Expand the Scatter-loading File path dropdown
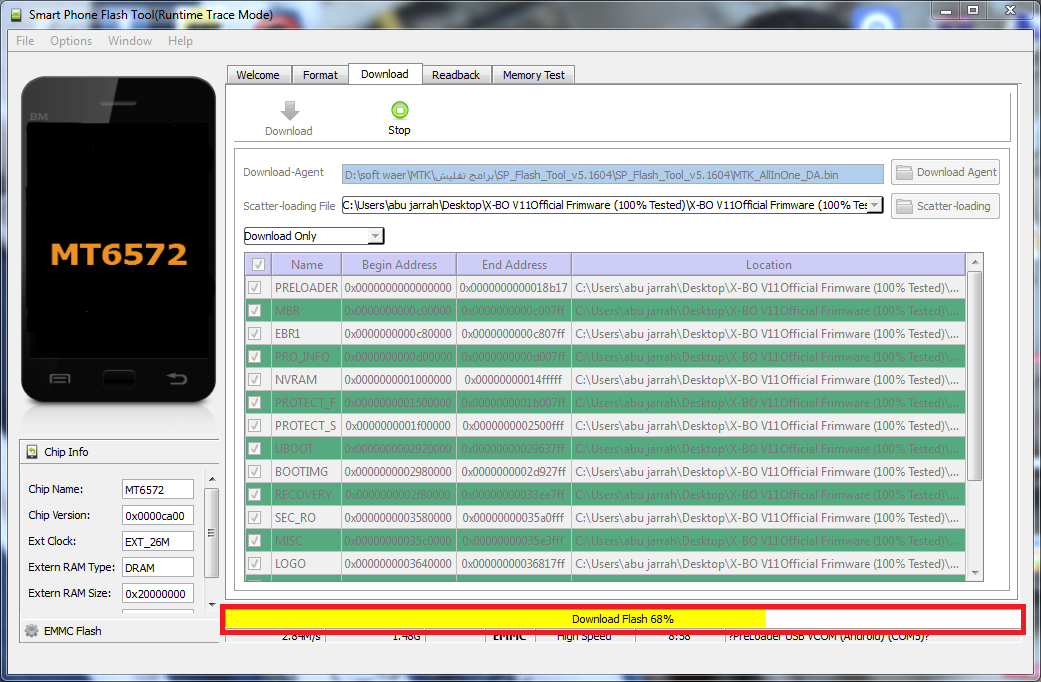1041x682 pixels. 875,205
